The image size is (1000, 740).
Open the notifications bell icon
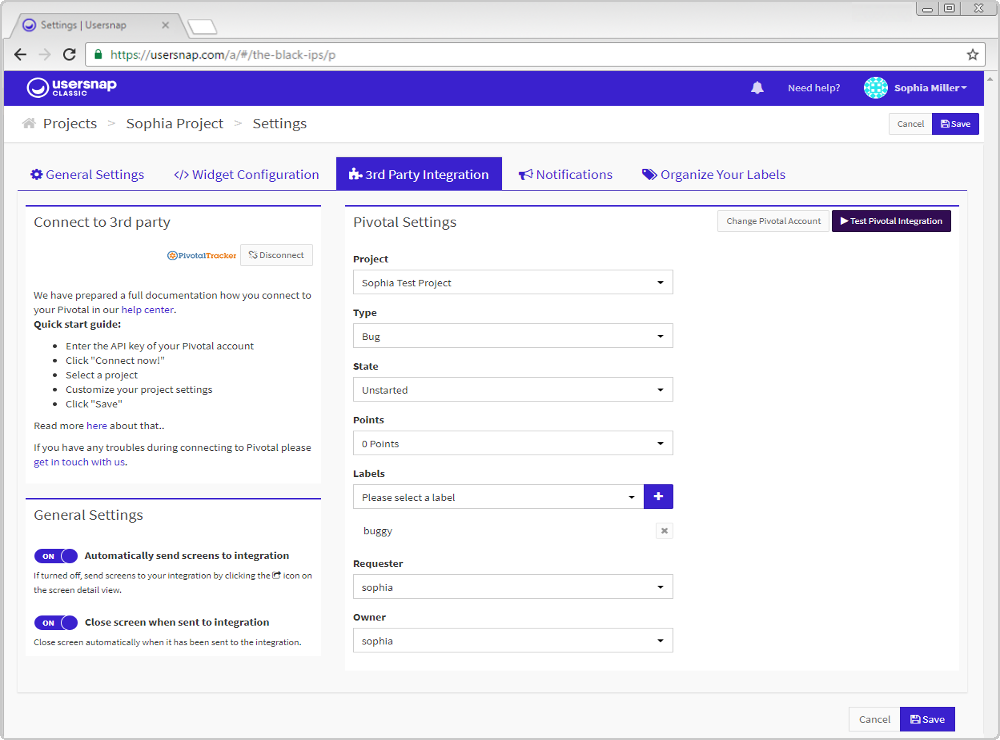(x=757, y=88)
